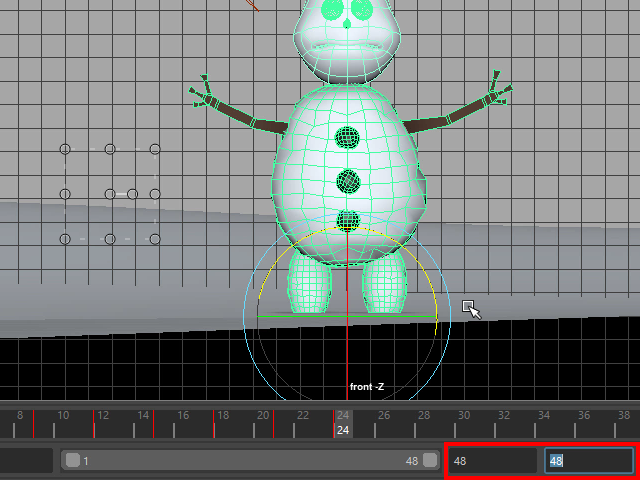Screen dimensions: 640x480
Task: Click the middle of the range slider bar
Action: [250, 461]
